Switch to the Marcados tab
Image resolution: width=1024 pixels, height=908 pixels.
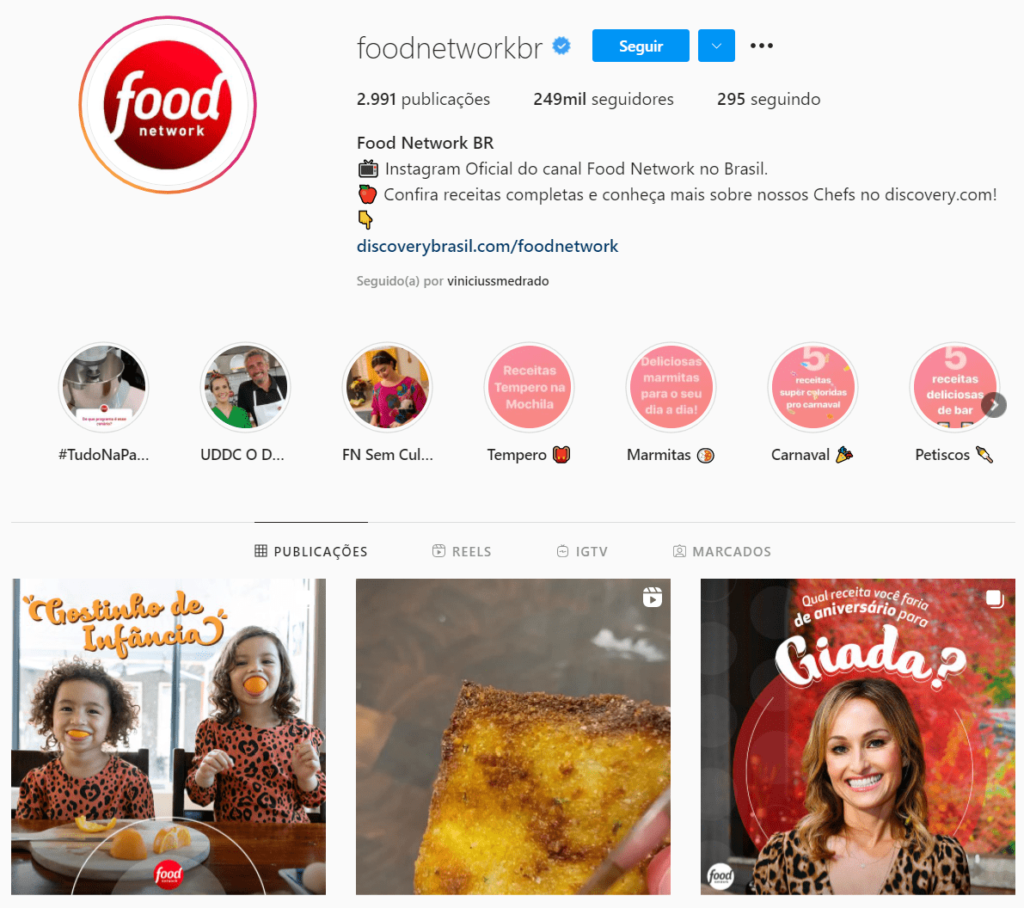pos(722,551)
